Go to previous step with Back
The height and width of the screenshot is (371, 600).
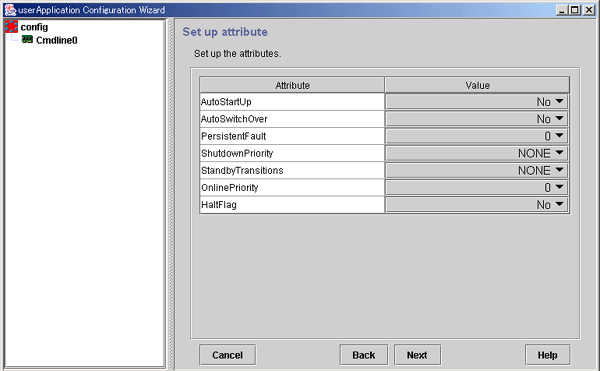click(x=364, y=355)
